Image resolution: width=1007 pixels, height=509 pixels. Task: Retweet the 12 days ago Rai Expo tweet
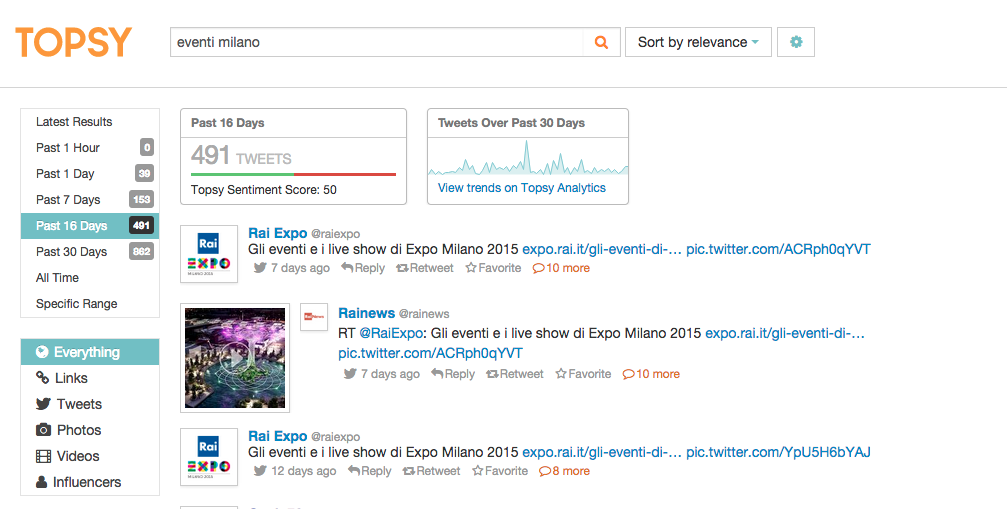(x=431, y=470)
